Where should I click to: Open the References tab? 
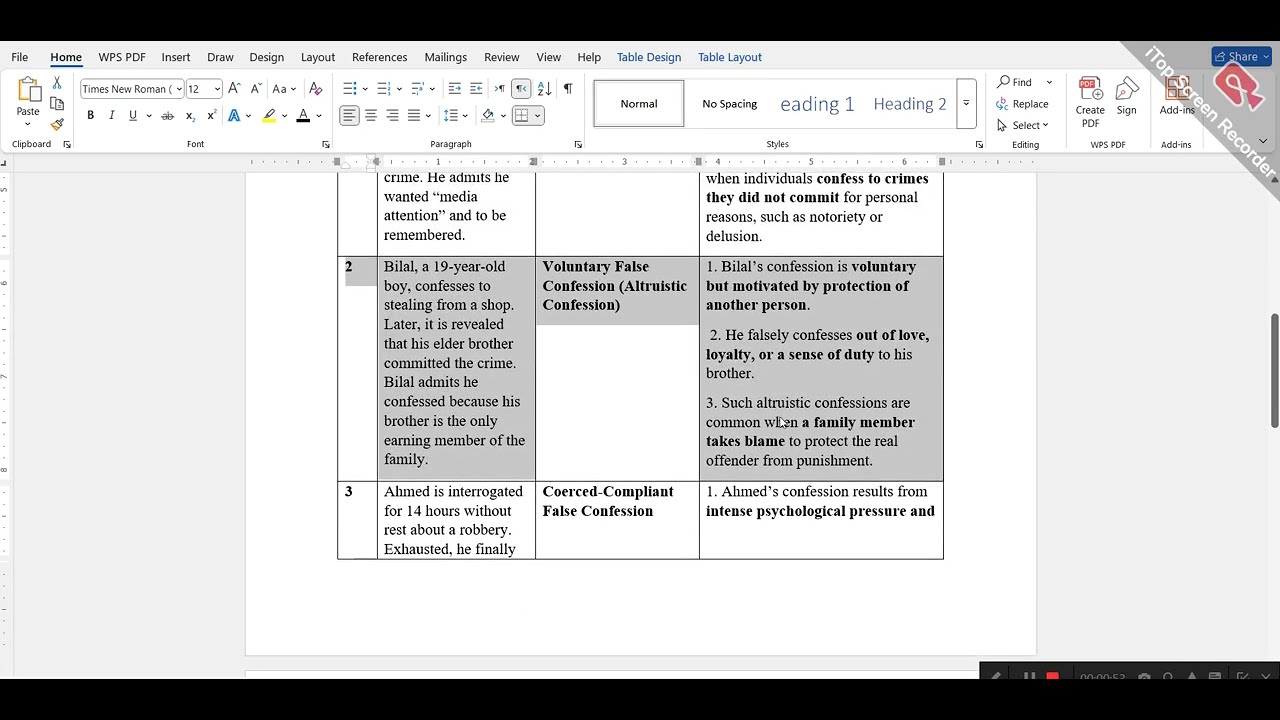[x=380, y=57]
